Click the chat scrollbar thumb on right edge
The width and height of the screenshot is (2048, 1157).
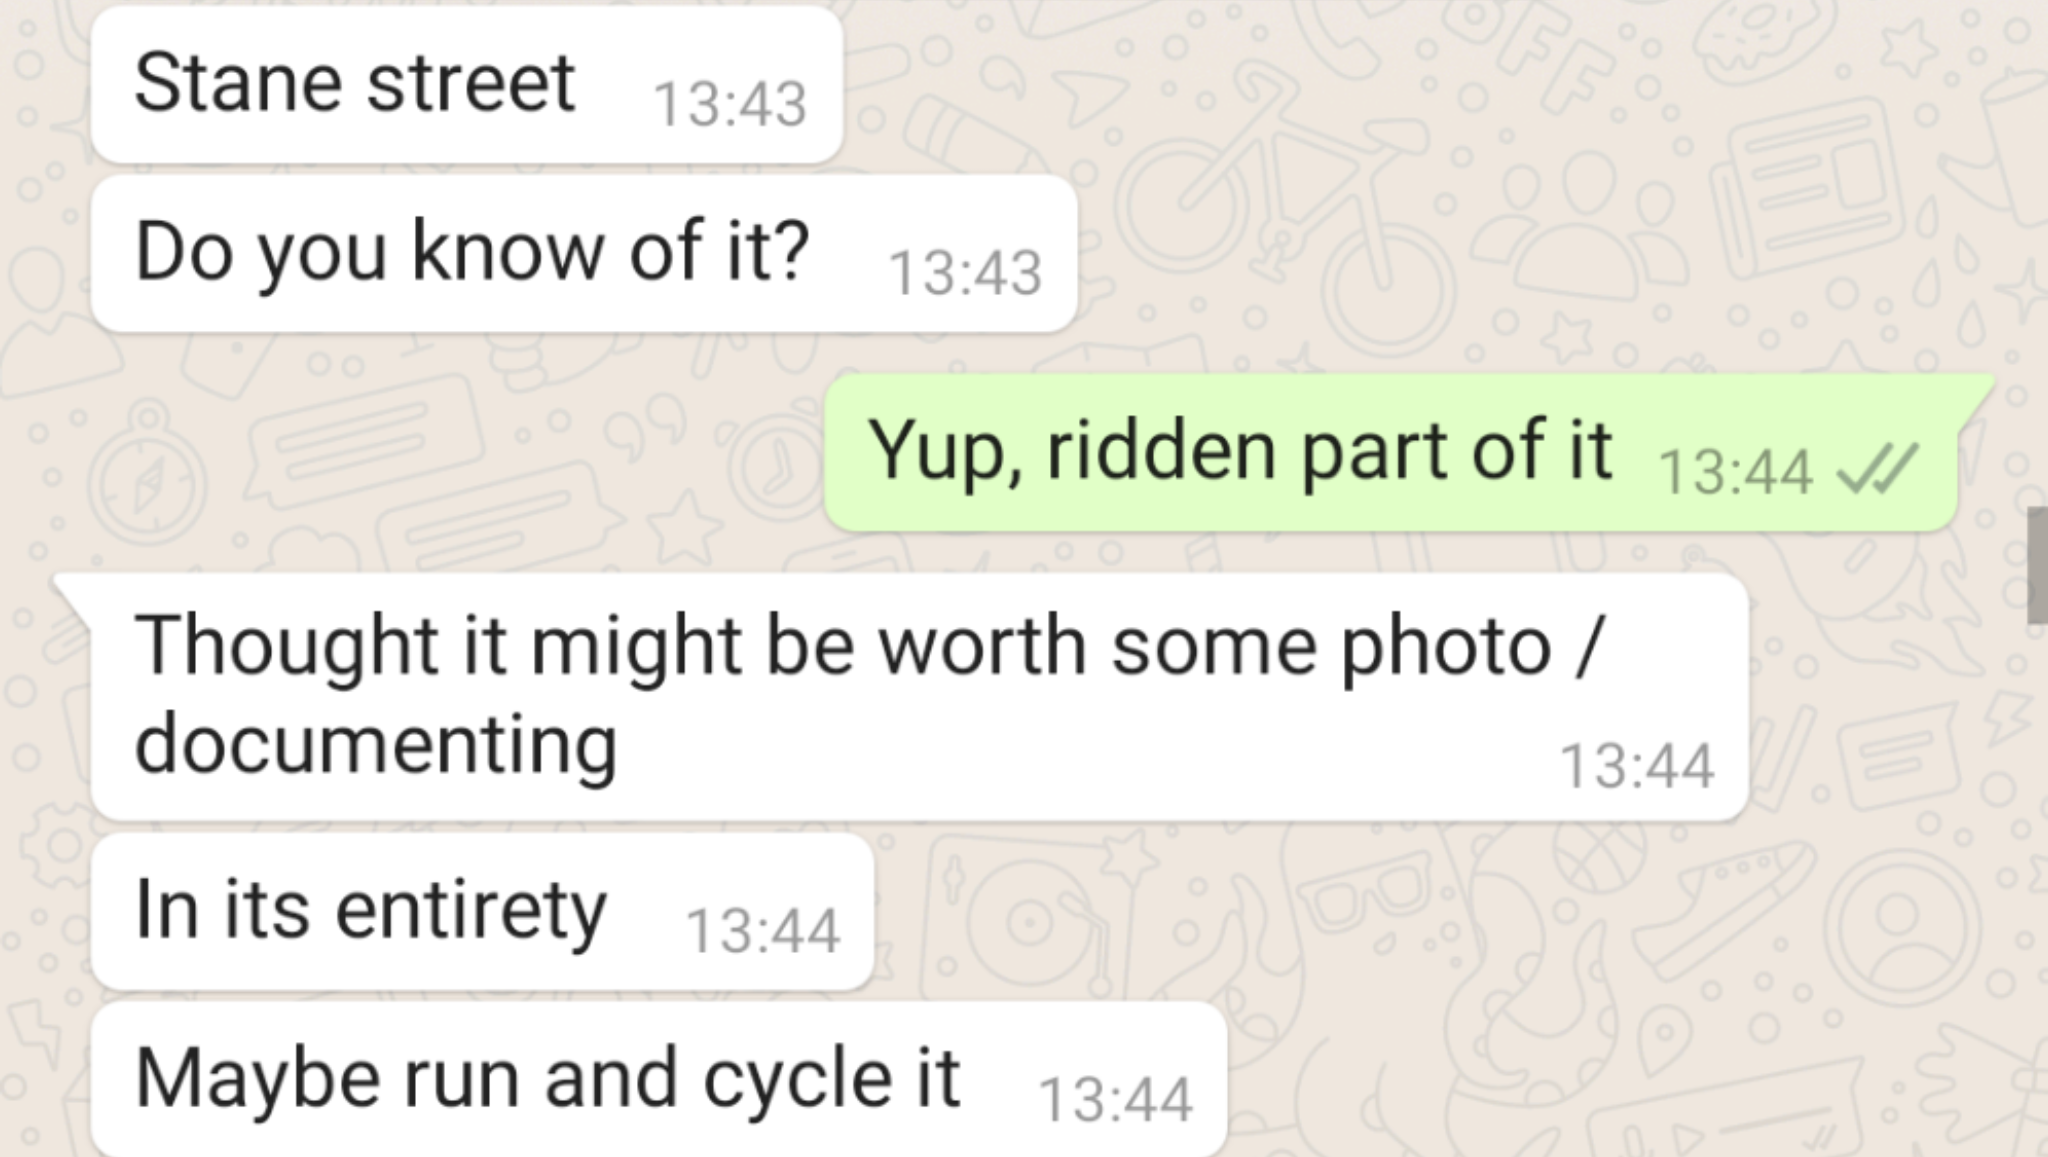click(x=2037, y=565)
